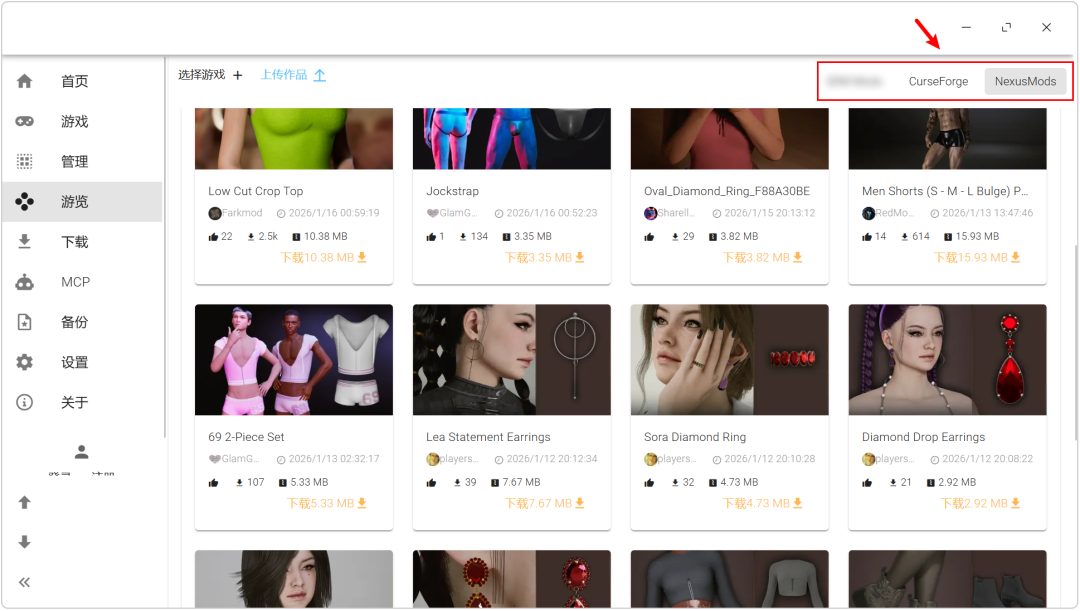Collapse the sidebar with double chevron
The height and width of the screenshot is (611, 1080).
(x=25, y=583)
